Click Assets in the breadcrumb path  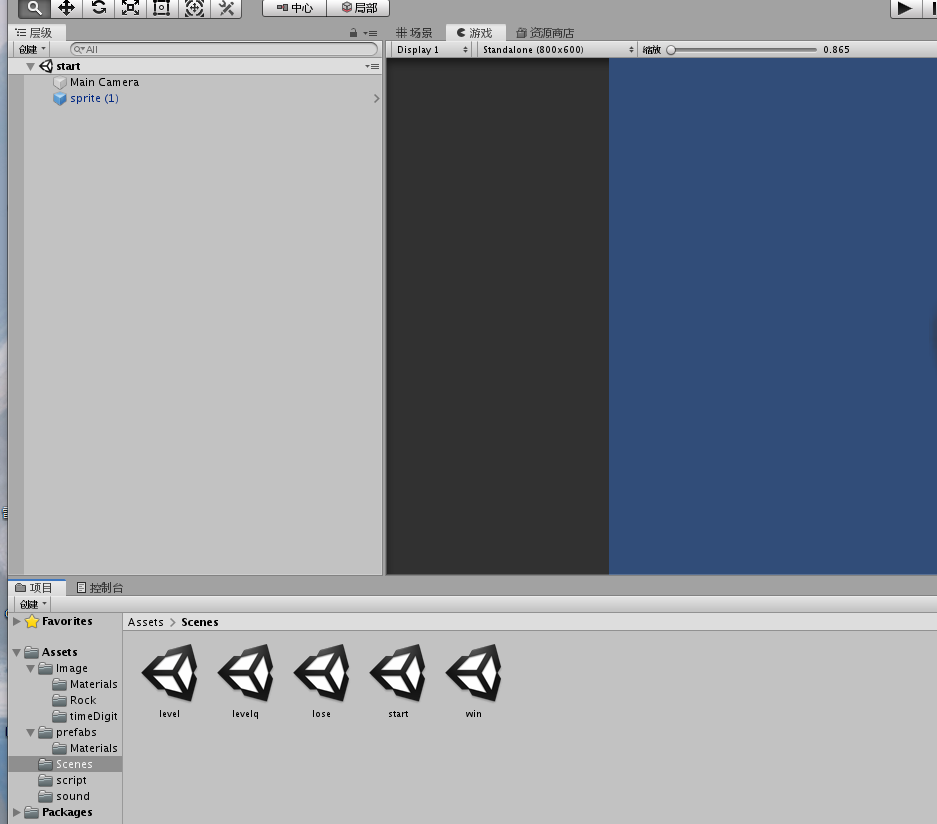(x=145, y=622)
